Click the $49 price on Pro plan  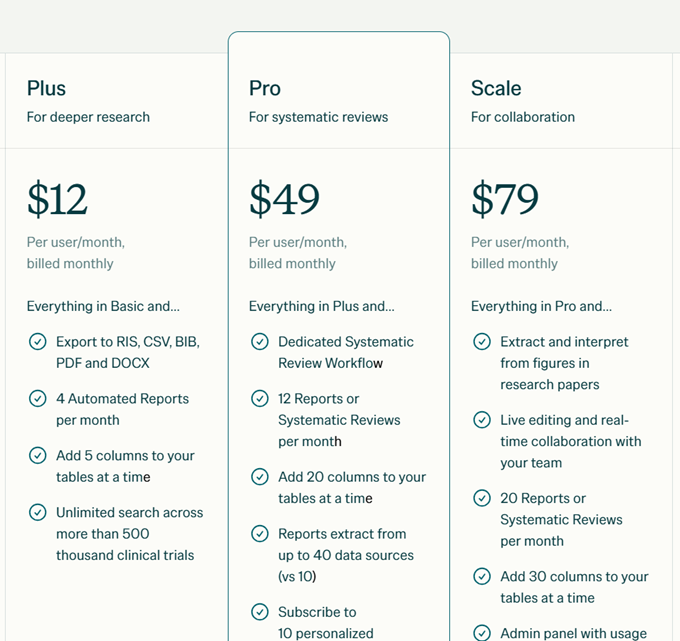tap(284, 200)
